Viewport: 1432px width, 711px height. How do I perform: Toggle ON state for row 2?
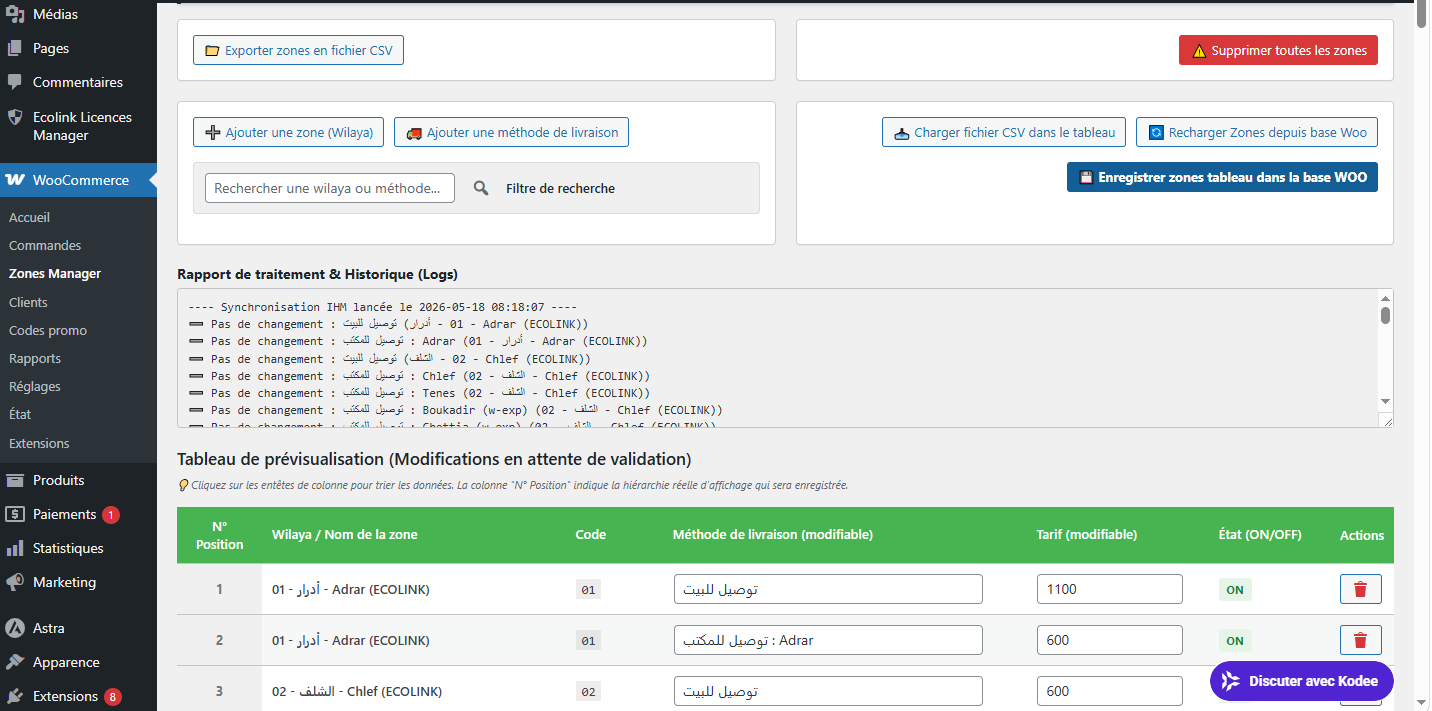(x=1235, y=640)
